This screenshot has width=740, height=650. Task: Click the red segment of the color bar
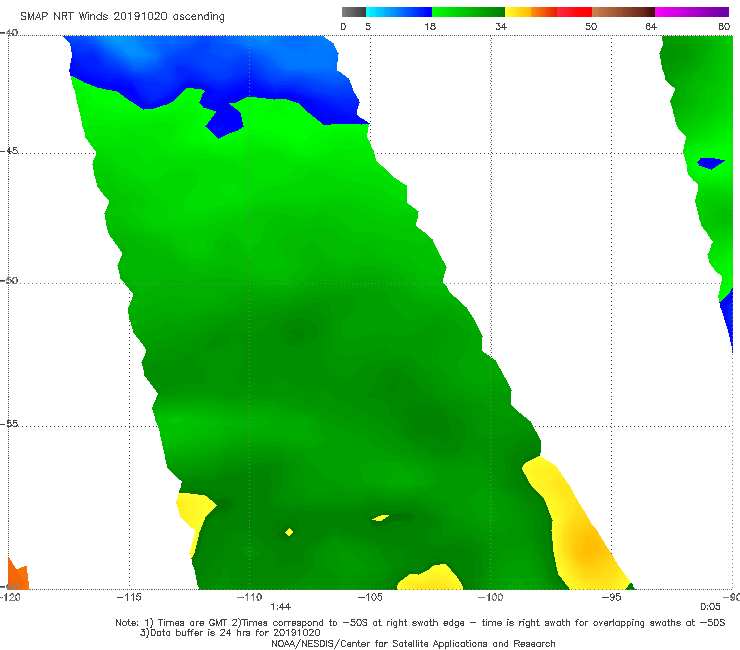(574, 12)
